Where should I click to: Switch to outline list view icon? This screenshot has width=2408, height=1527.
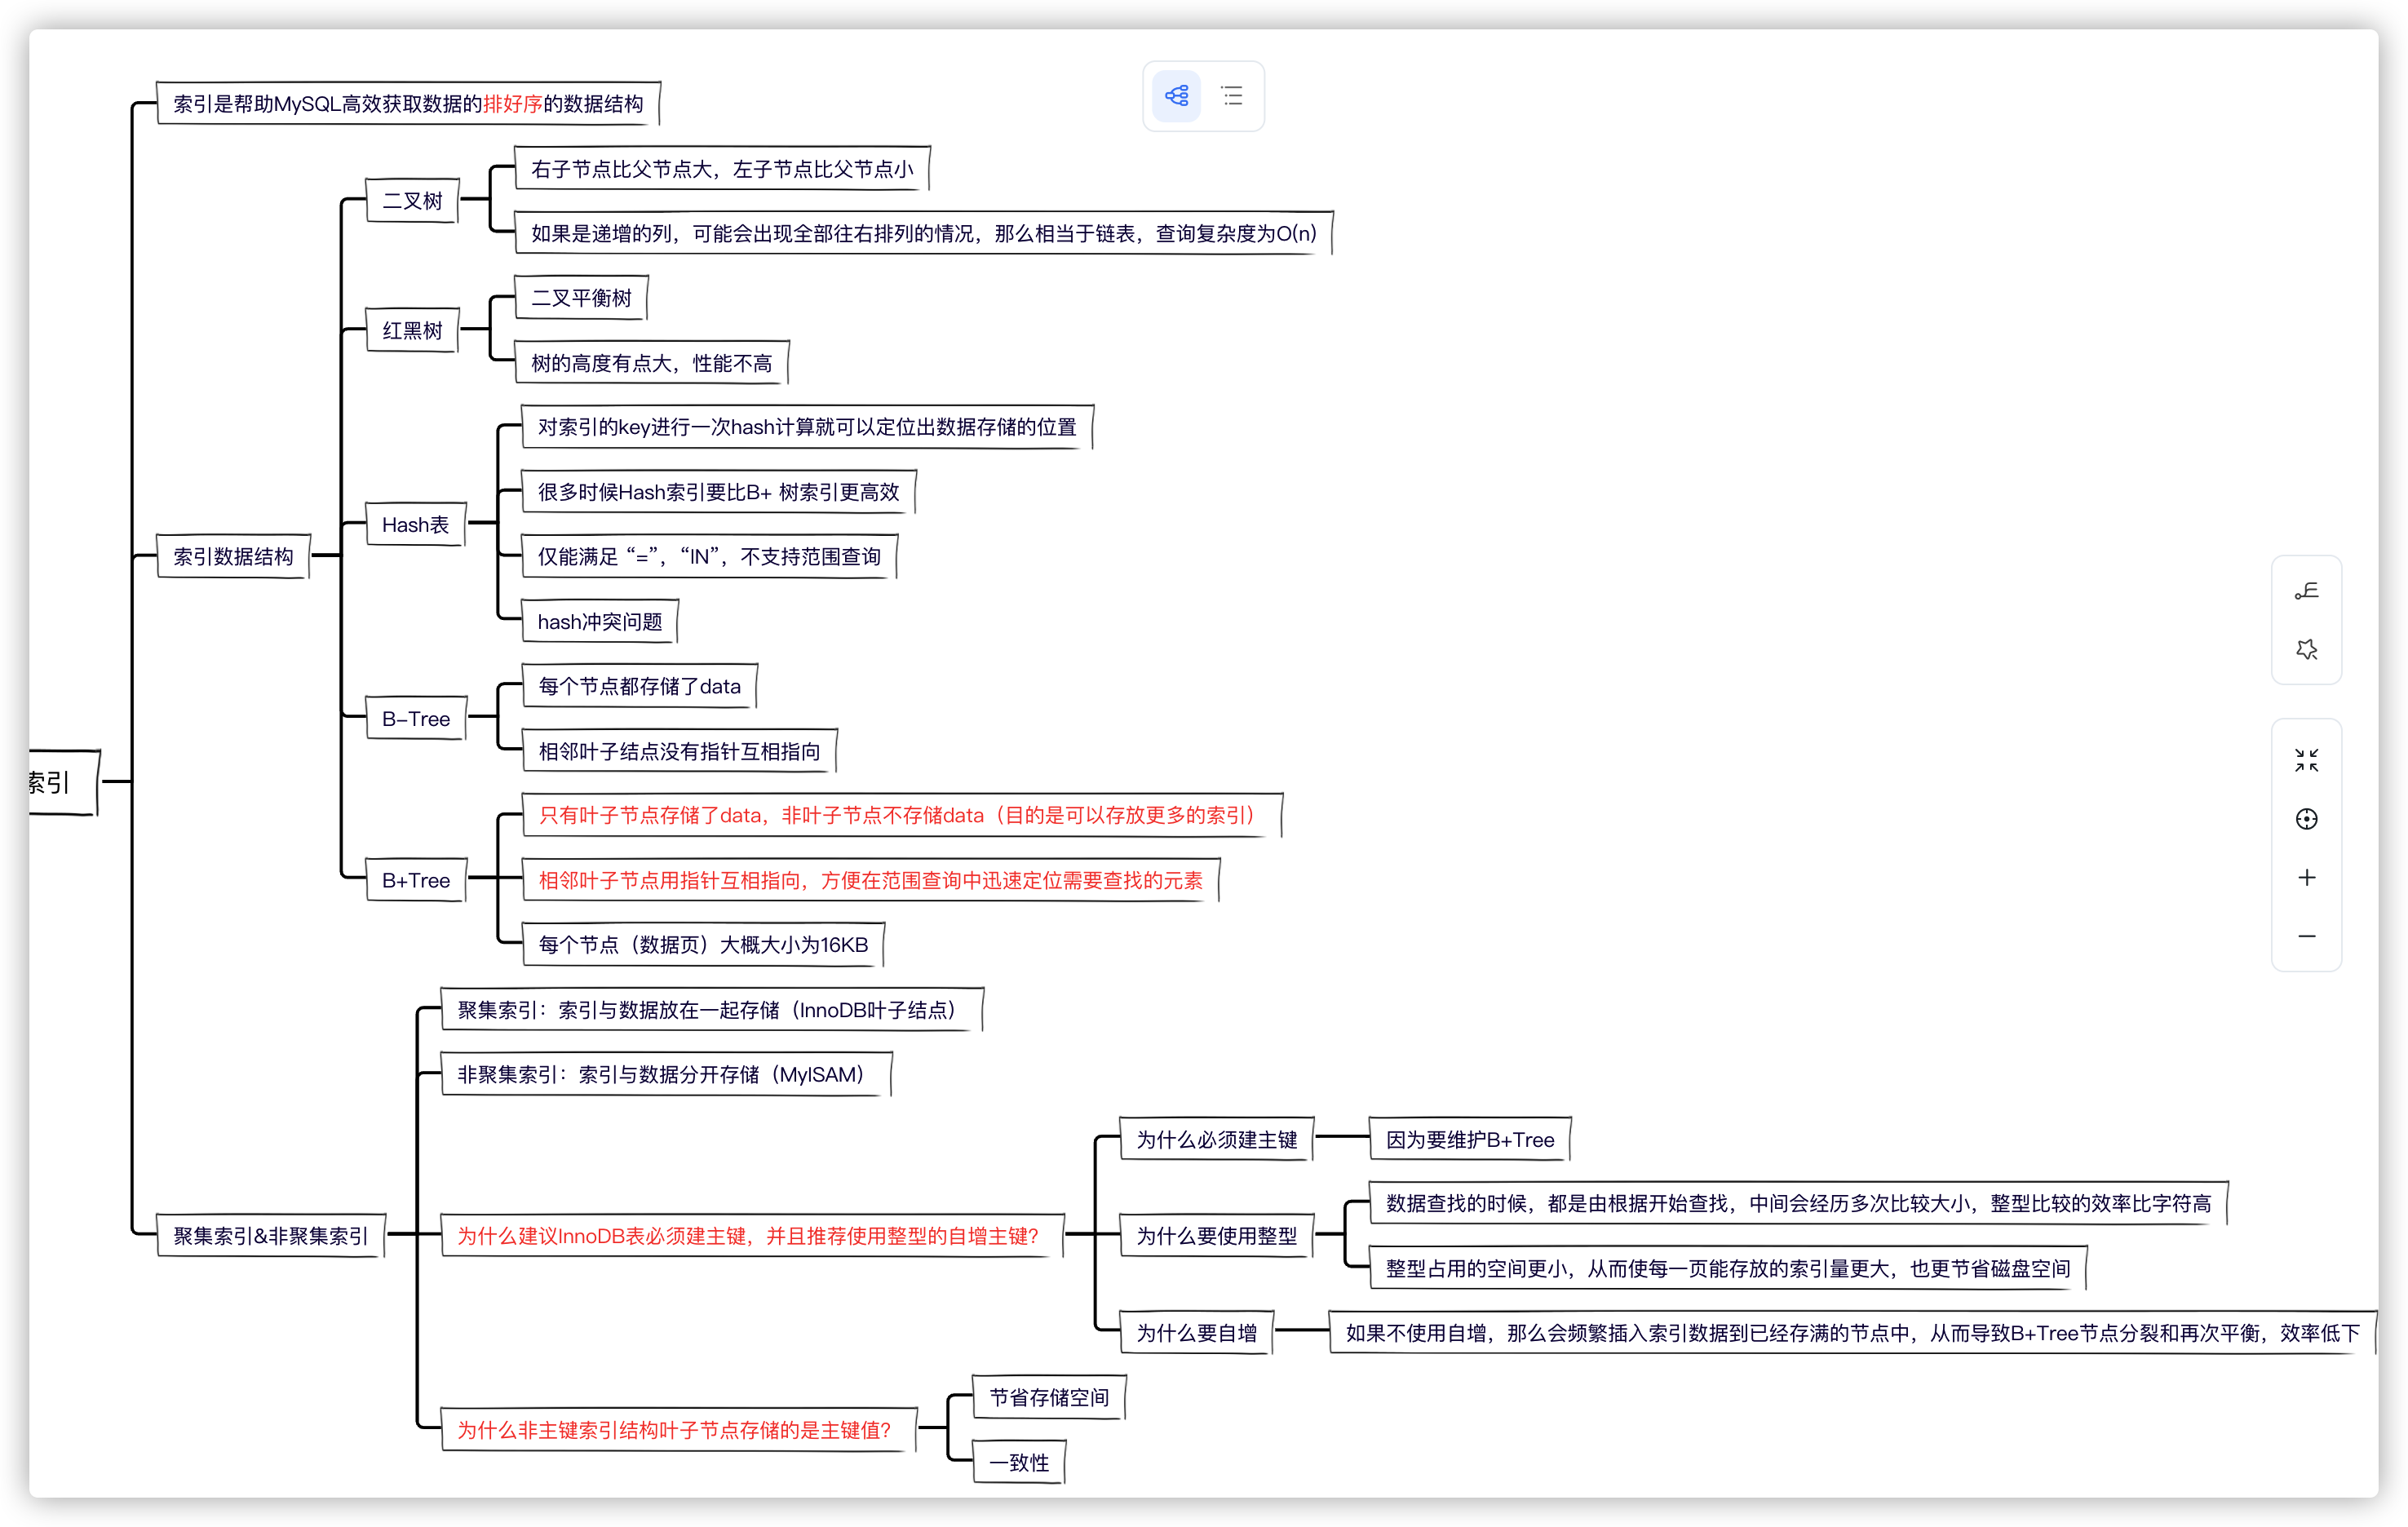[x=1232, y=96]
